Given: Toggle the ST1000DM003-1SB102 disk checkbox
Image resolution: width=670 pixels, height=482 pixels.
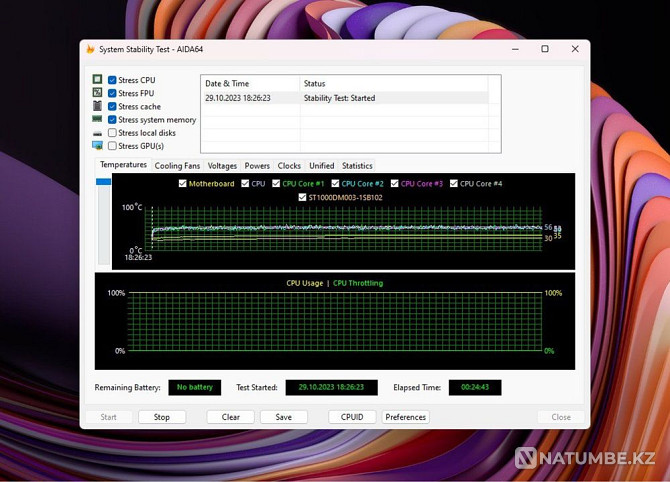Looking at the screenshot, I should coord(302,197).
